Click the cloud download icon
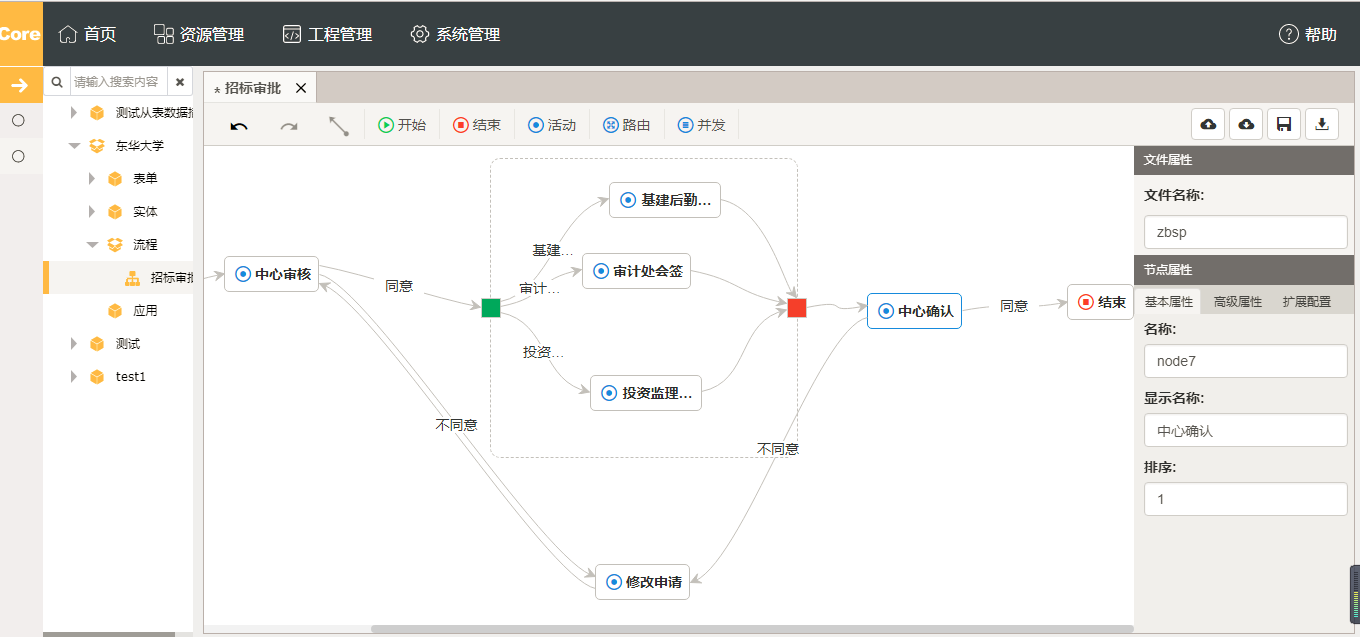This screenshot has width=1360, height=637. click(x=1246, y=124)
